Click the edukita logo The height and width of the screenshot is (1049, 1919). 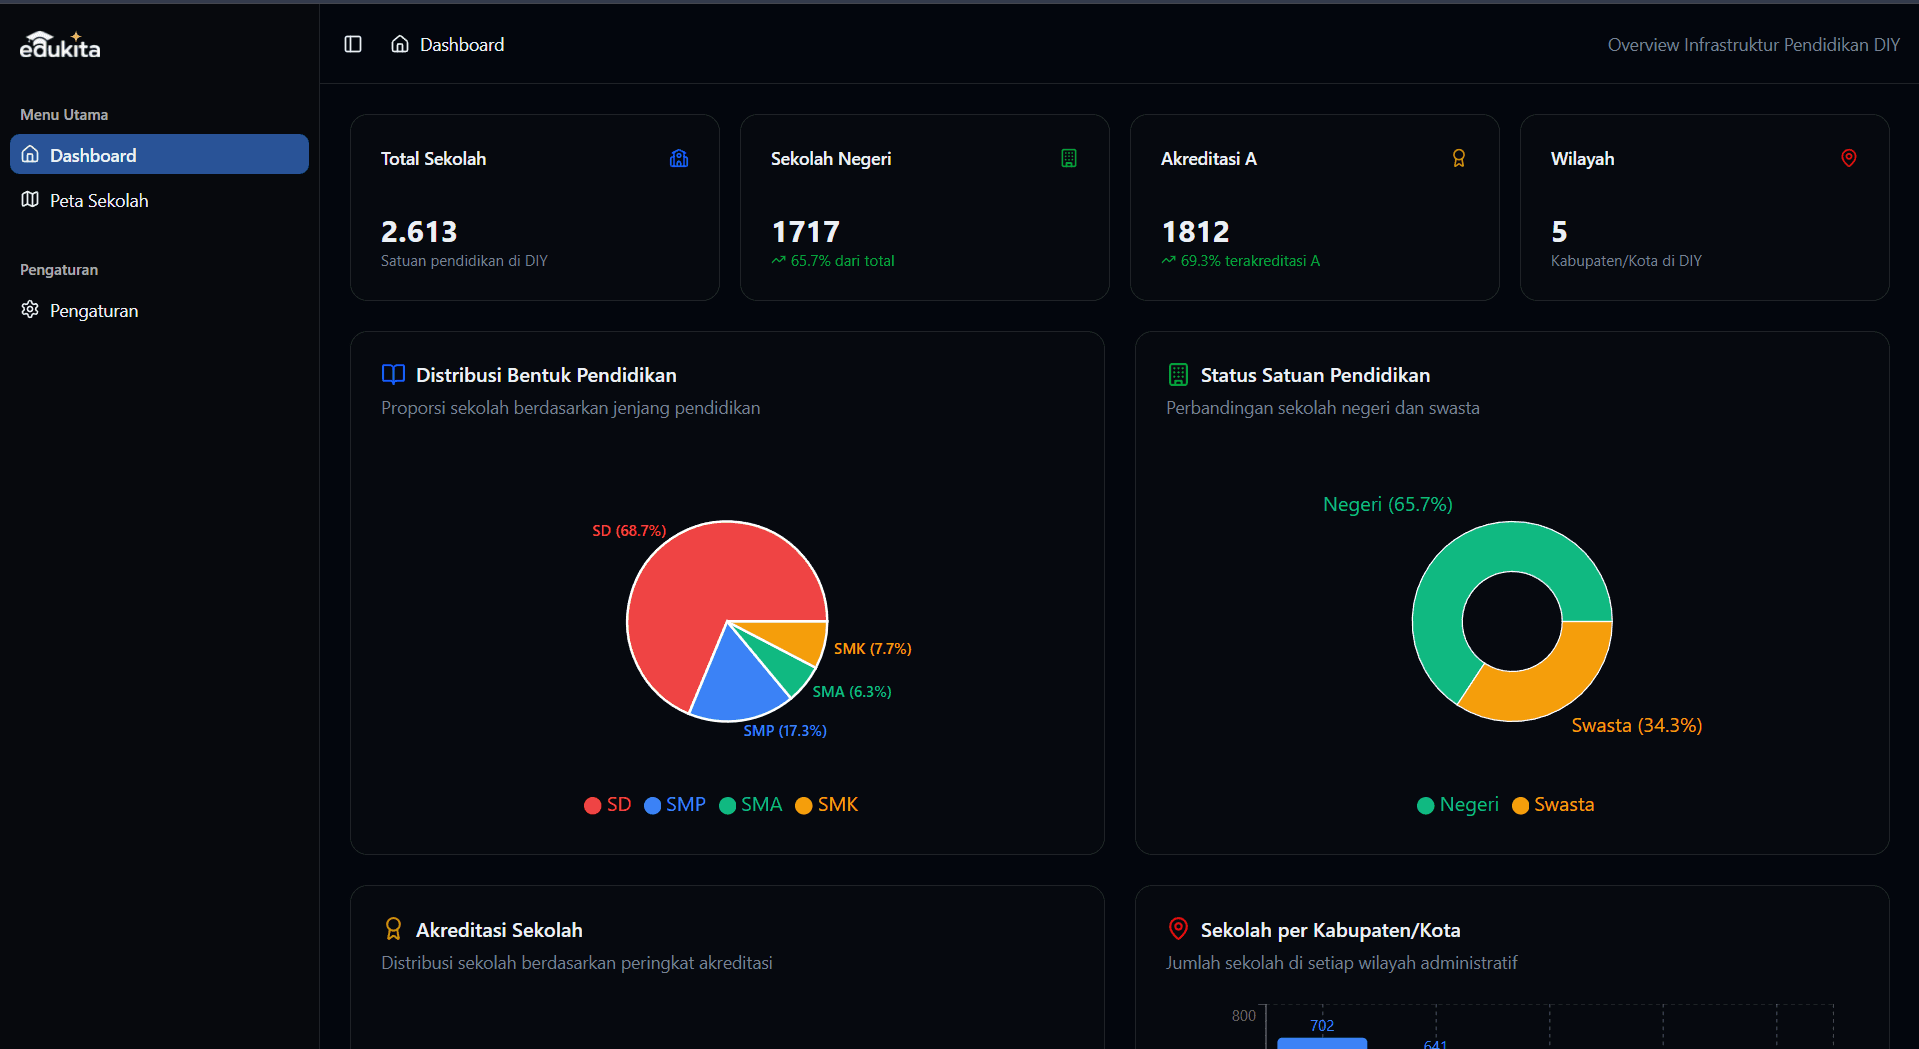[60, 46]
